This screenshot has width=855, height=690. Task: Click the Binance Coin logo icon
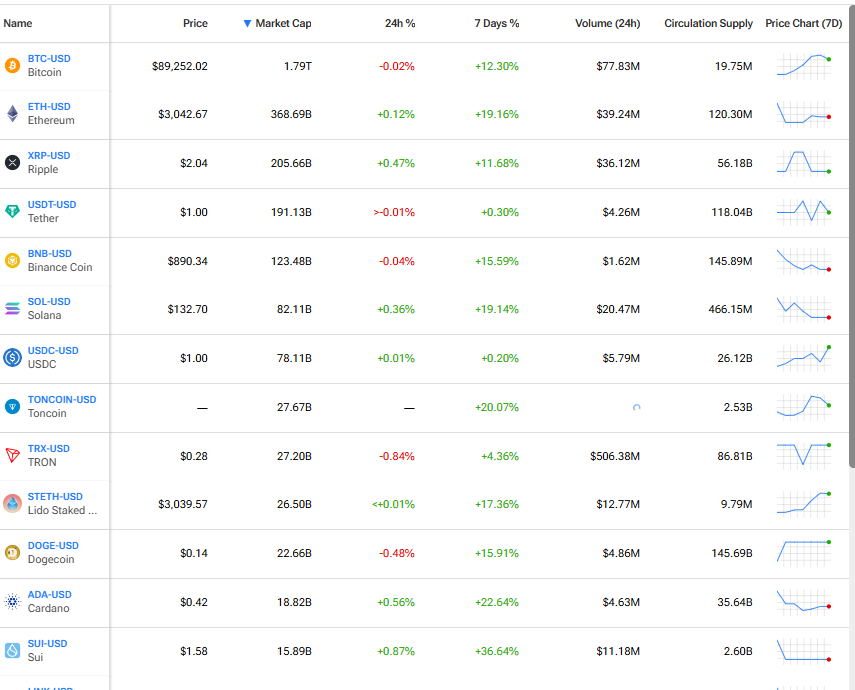point(12,261)
